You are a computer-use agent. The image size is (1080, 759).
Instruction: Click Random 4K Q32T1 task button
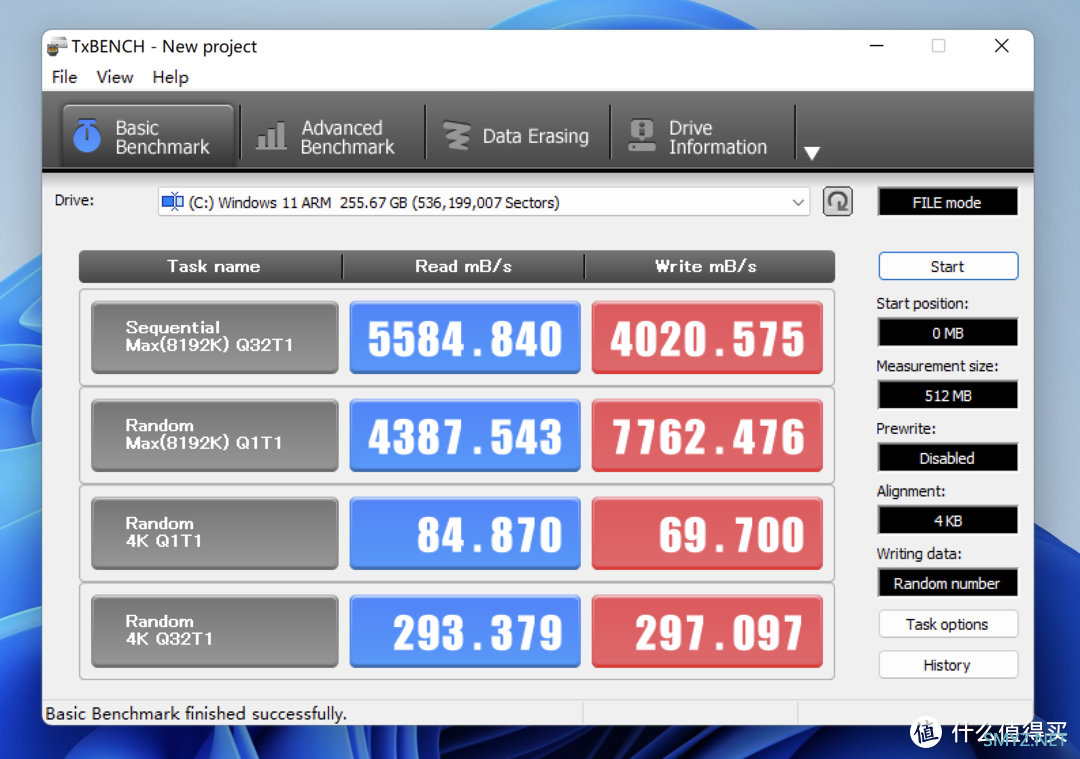click(x=215, y=631)
